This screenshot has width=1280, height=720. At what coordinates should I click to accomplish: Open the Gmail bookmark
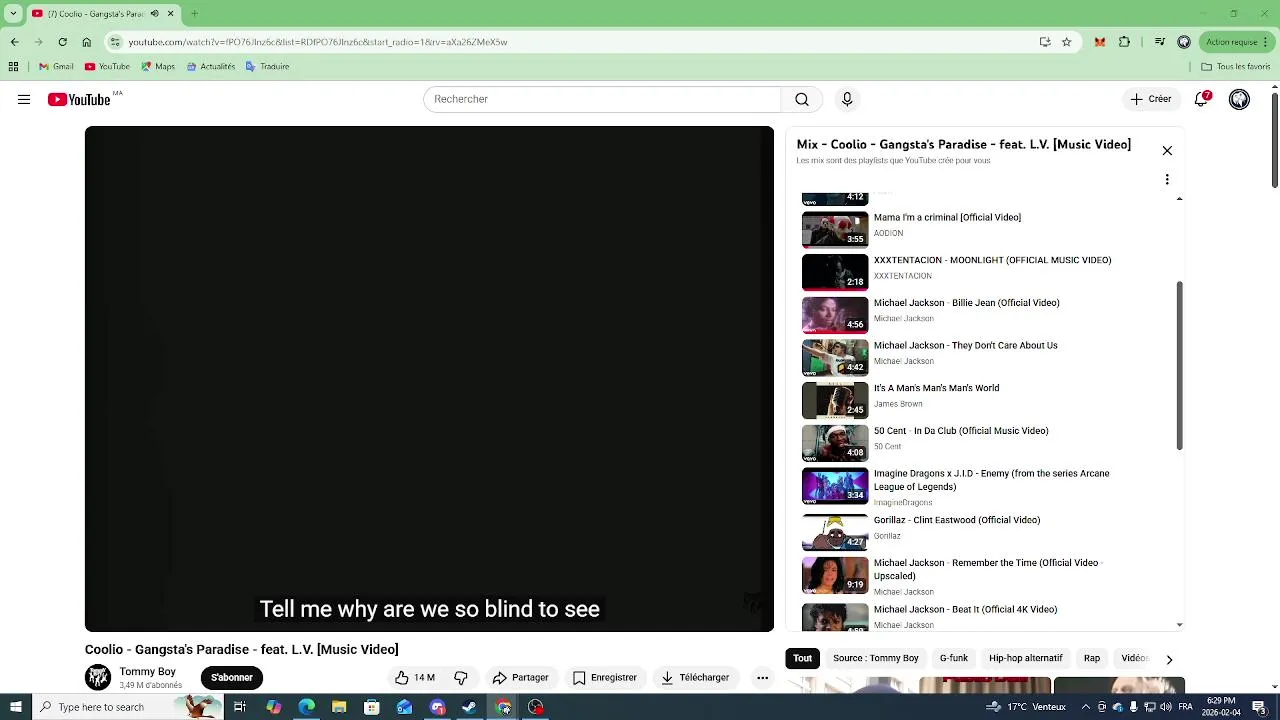tap(56, 67)
